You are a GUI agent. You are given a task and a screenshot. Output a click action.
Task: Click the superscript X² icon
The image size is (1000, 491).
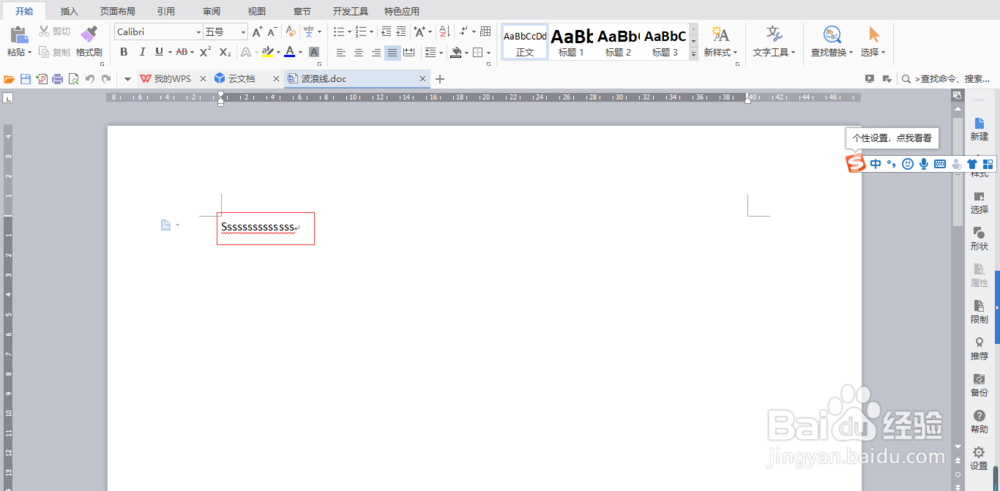205,52
